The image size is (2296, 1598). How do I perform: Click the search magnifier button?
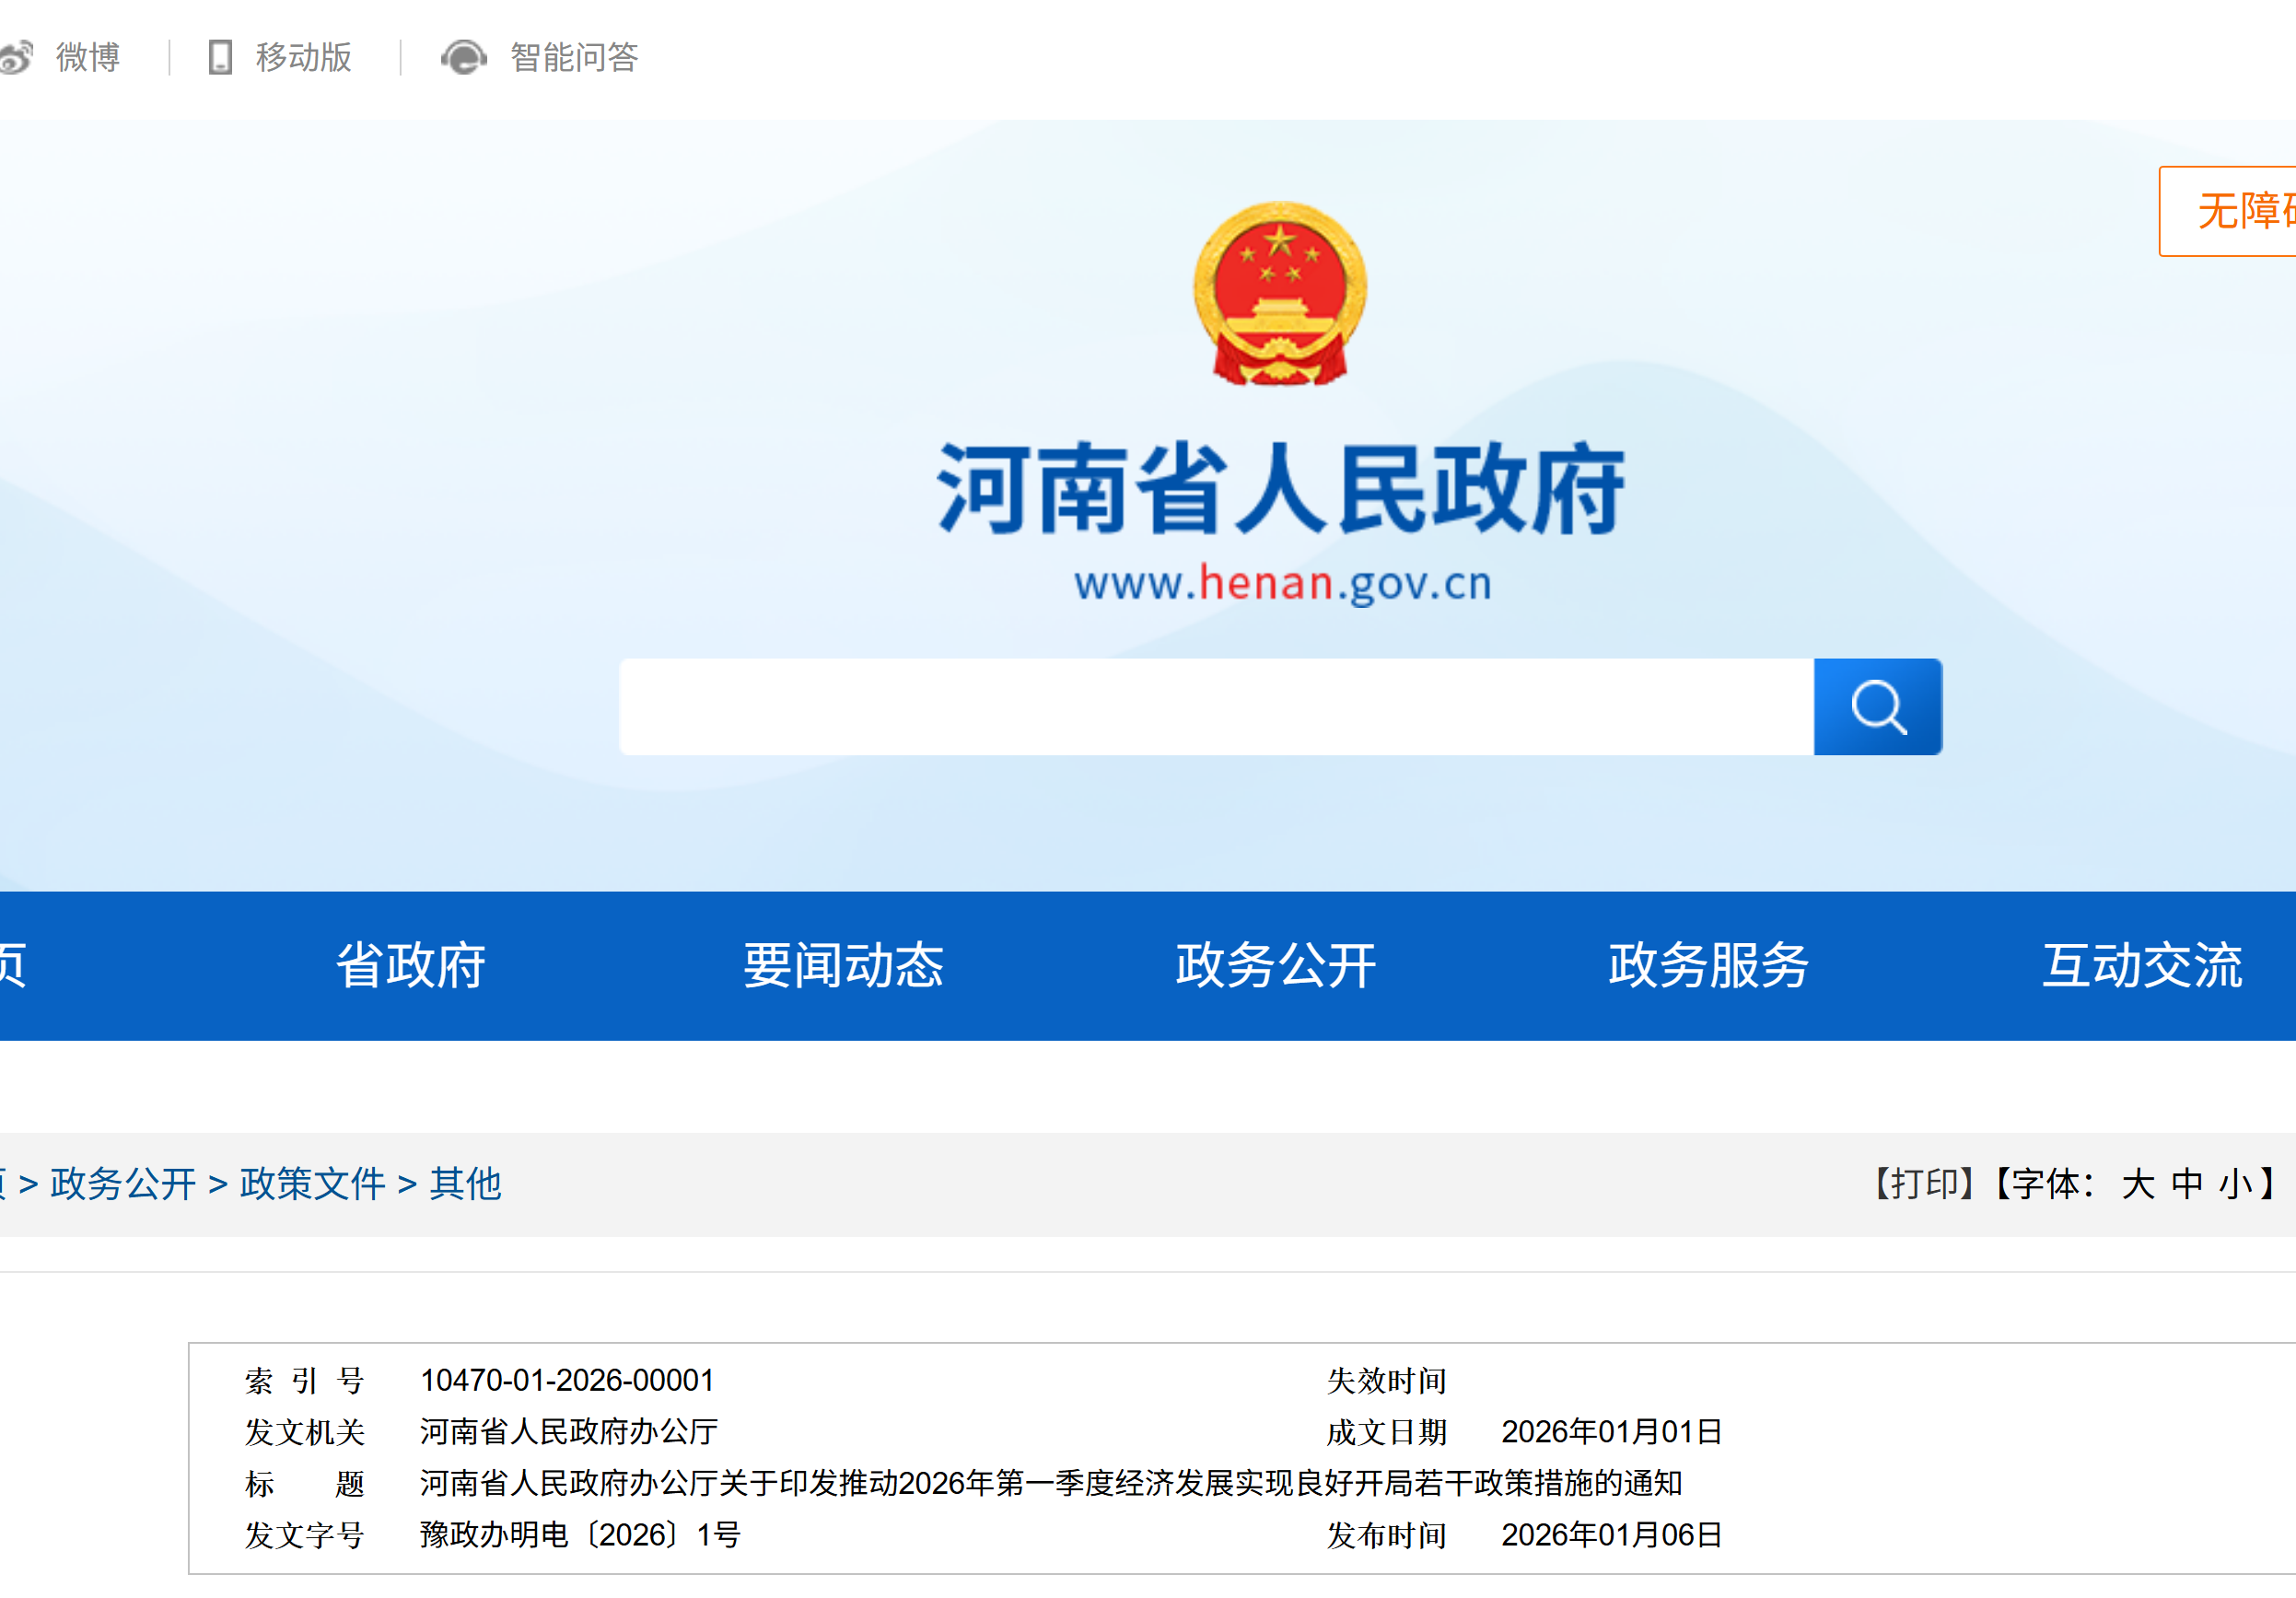[x=1878, y=706]
